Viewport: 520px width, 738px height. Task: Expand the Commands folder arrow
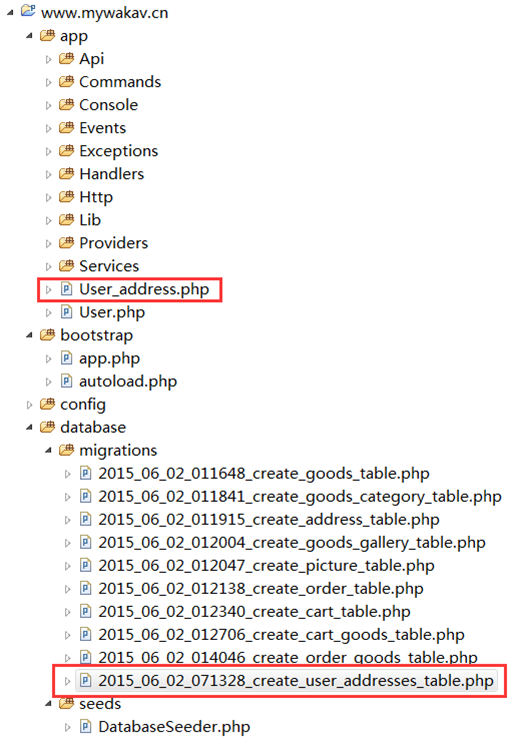pos(48,82)
